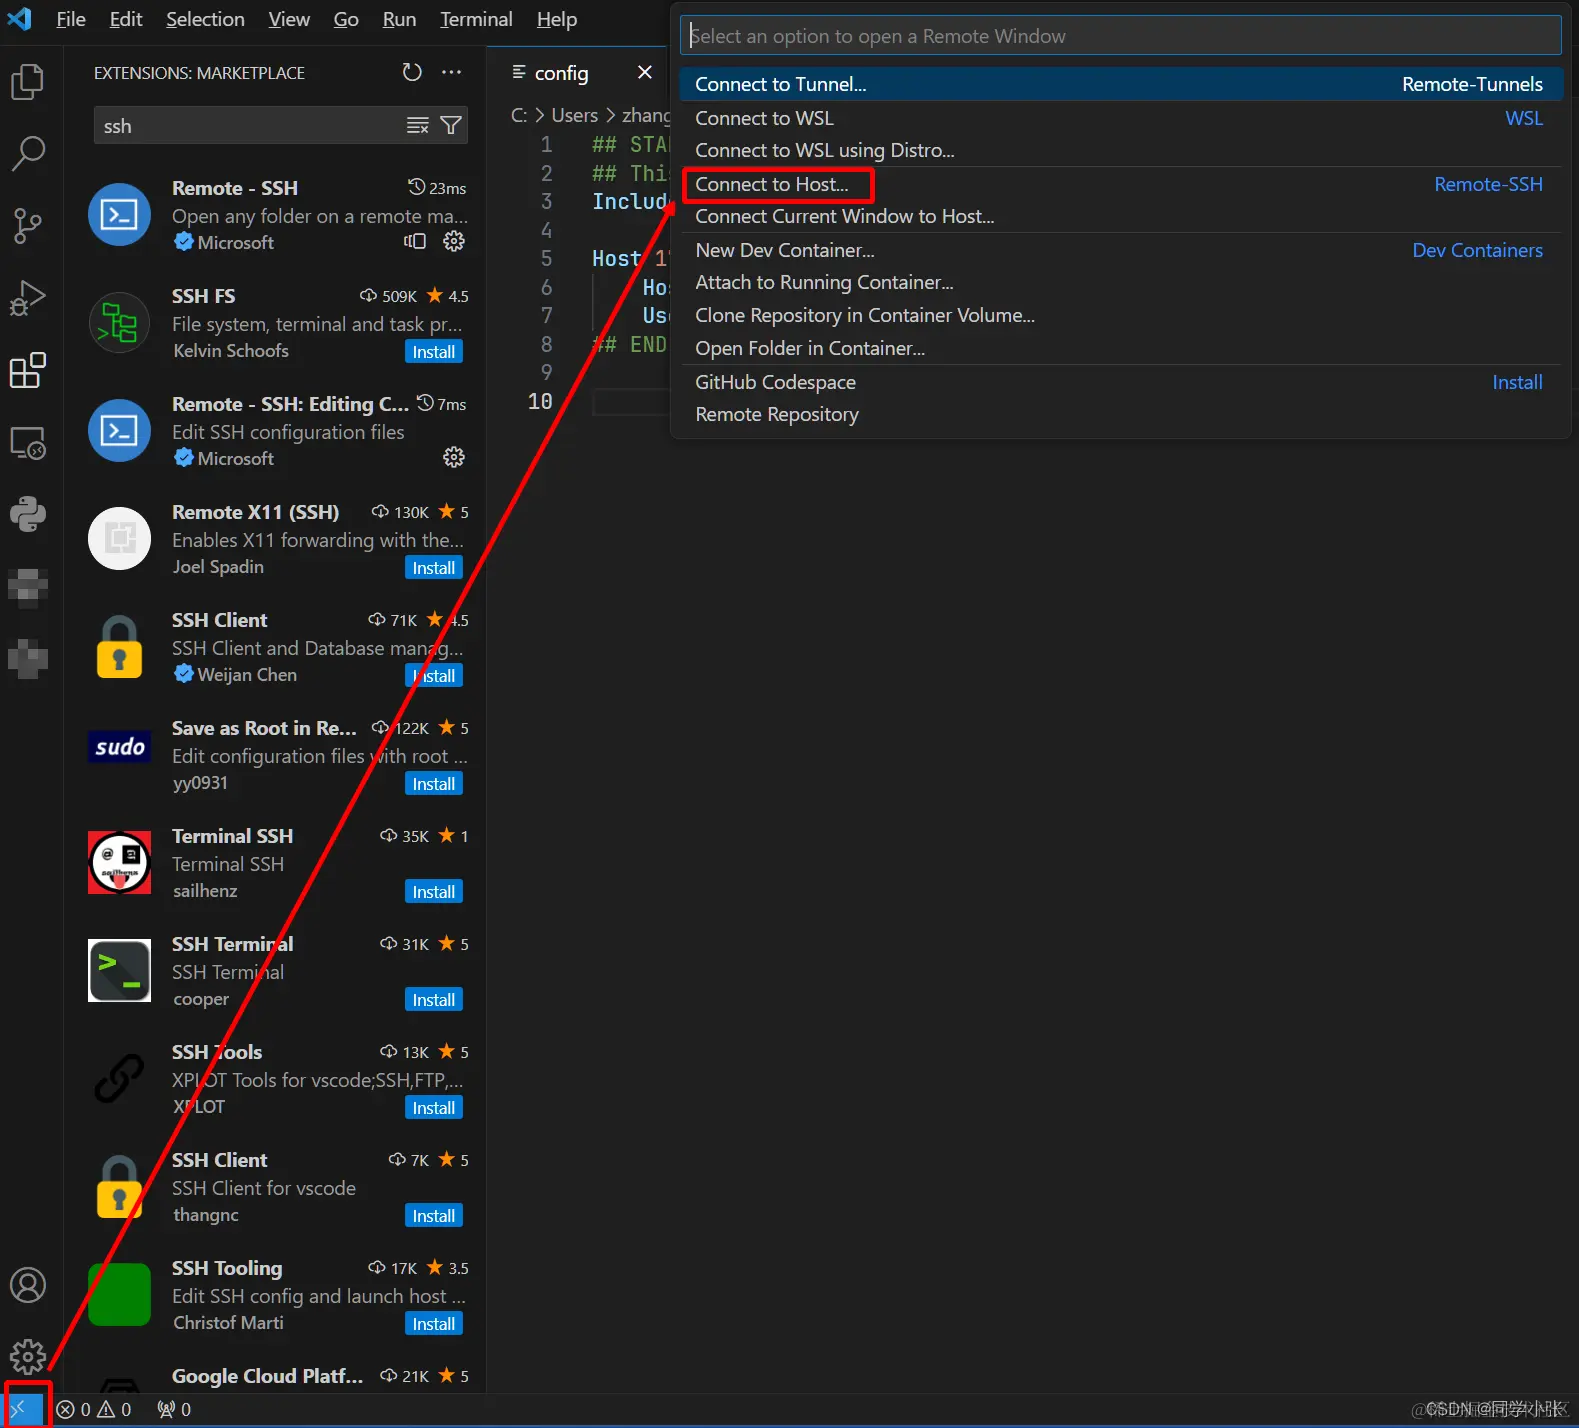The height and width of the screenshot is (1428, 1579).
Task: Install the Terminal SSH extension
Action: click(x=434, y=892)
